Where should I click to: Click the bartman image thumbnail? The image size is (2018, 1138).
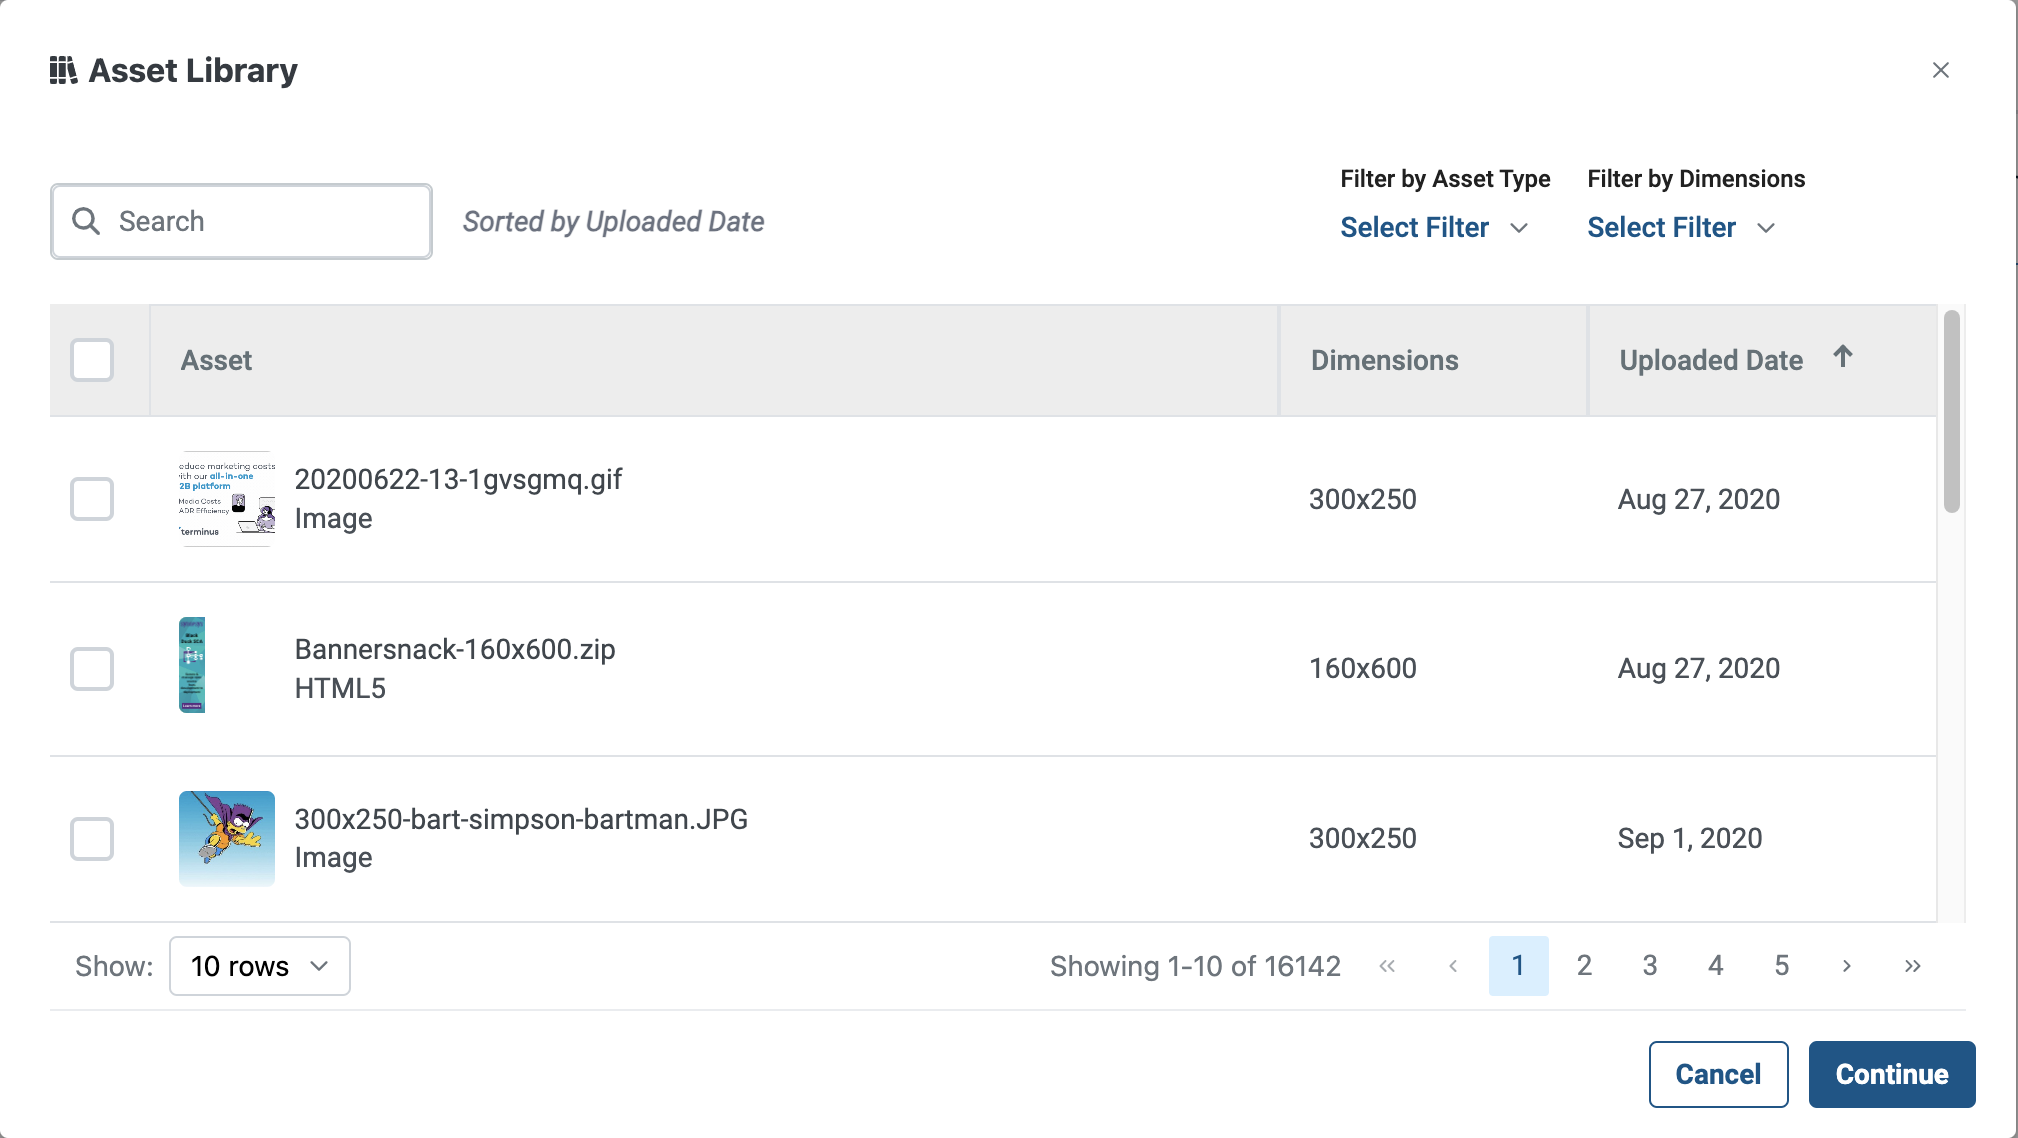click(227, 838)
